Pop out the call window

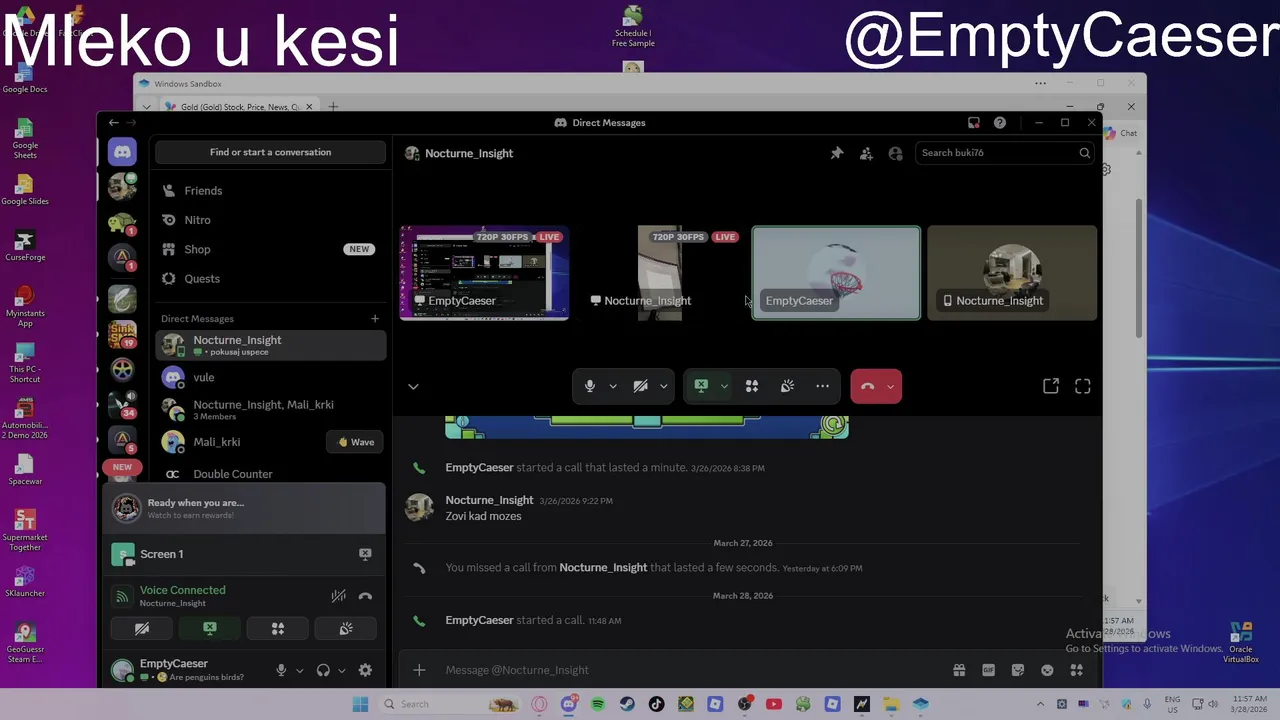1051,386
